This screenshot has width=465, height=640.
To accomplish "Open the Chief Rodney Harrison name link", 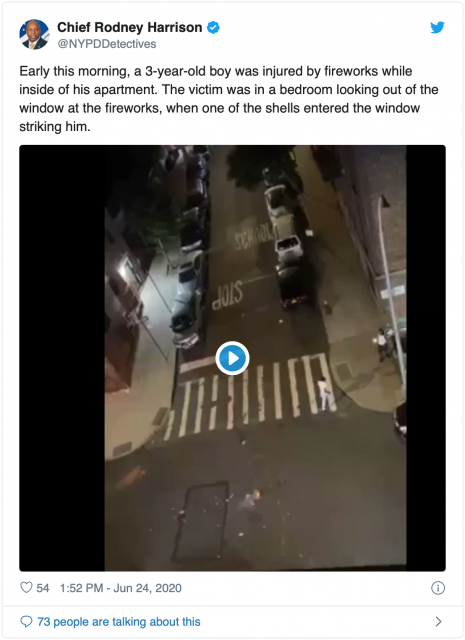I will pos(129,27).
